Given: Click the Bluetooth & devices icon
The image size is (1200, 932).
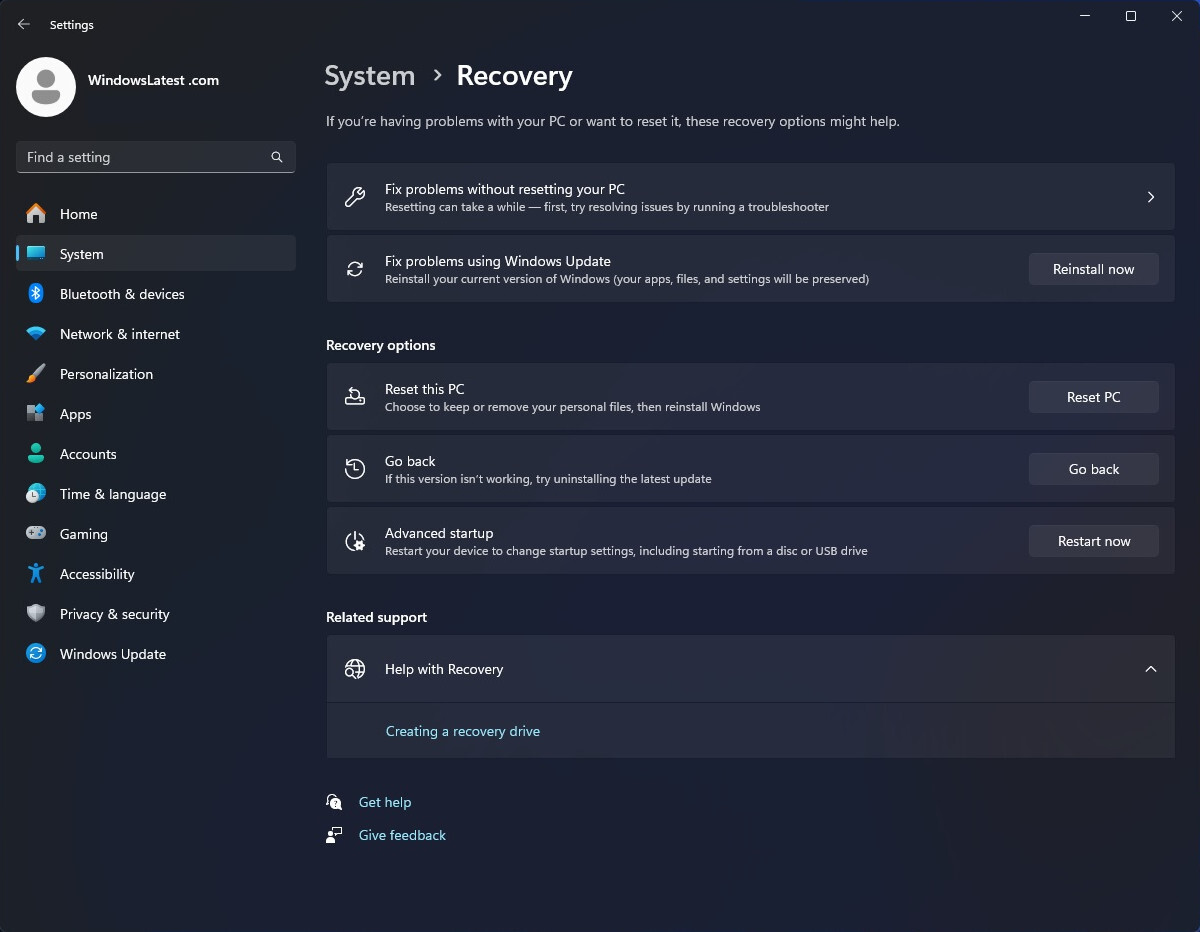Looking at the screenshot, I should point(36,294).
